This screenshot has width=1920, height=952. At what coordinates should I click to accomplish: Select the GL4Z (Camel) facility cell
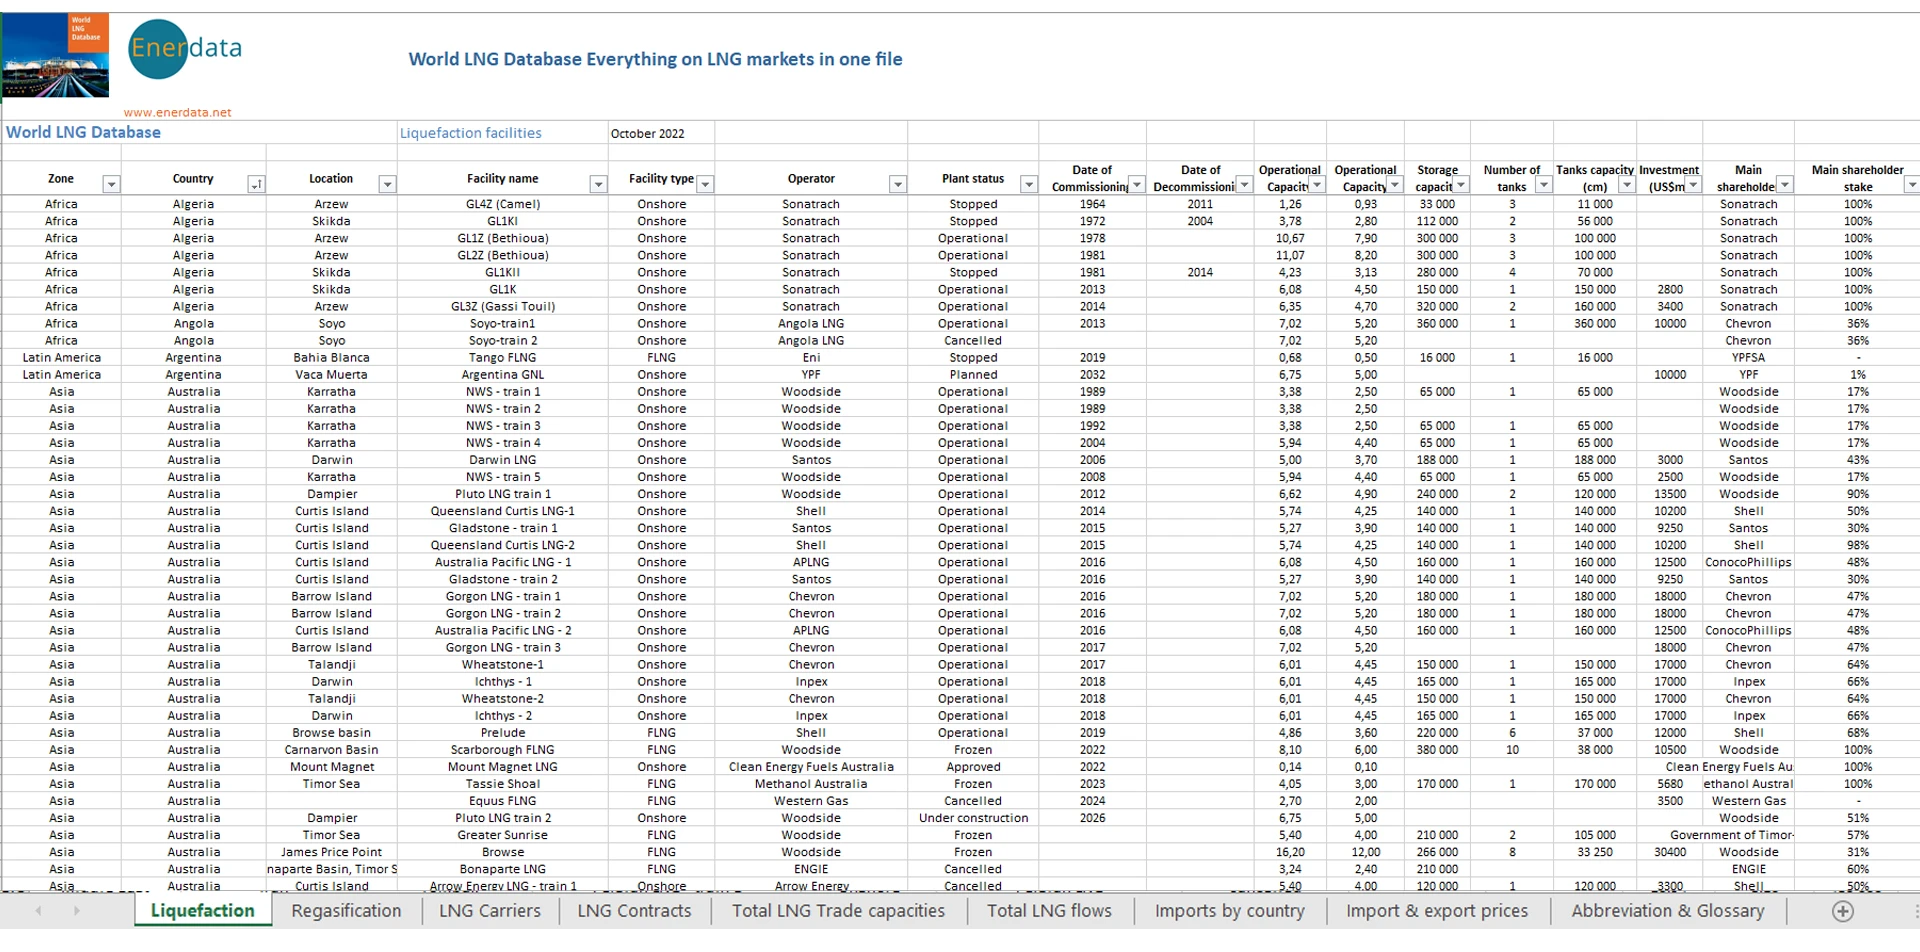click(x=502, y=204)
